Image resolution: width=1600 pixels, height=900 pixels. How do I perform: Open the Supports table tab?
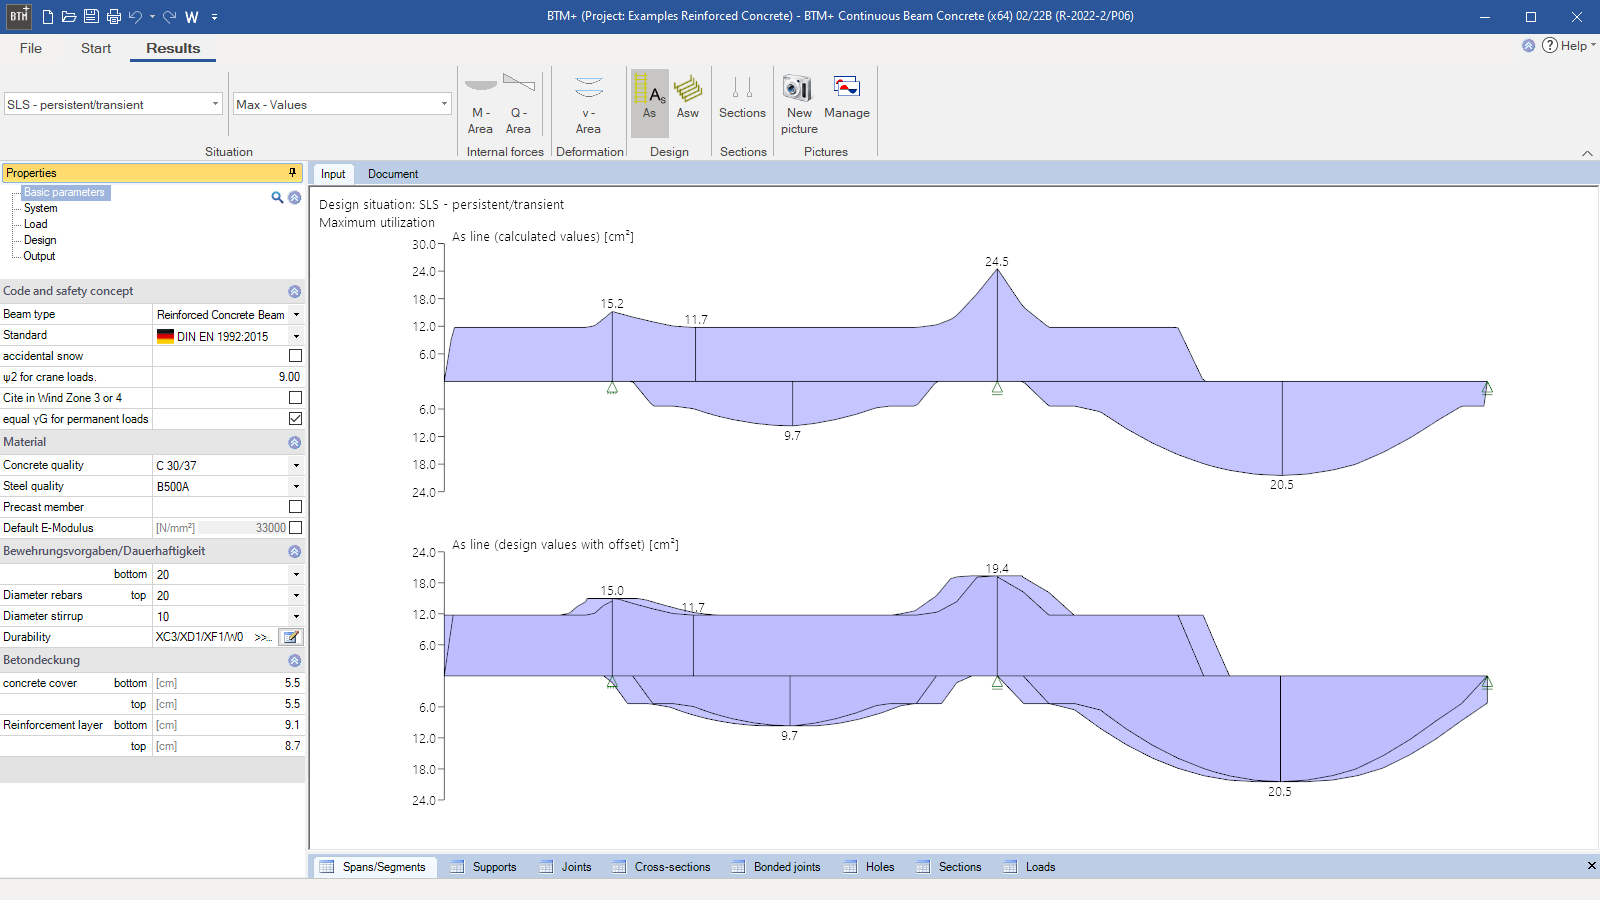484,867
